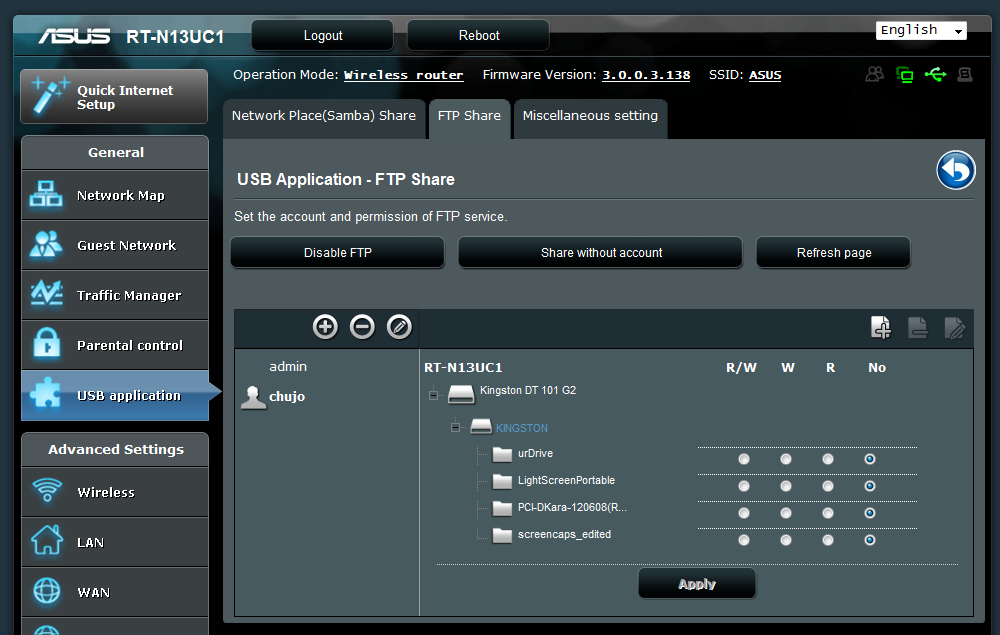Click the Traffic Manager graph icon
This screenshot has width=1000, height=635.
point(47,293)
